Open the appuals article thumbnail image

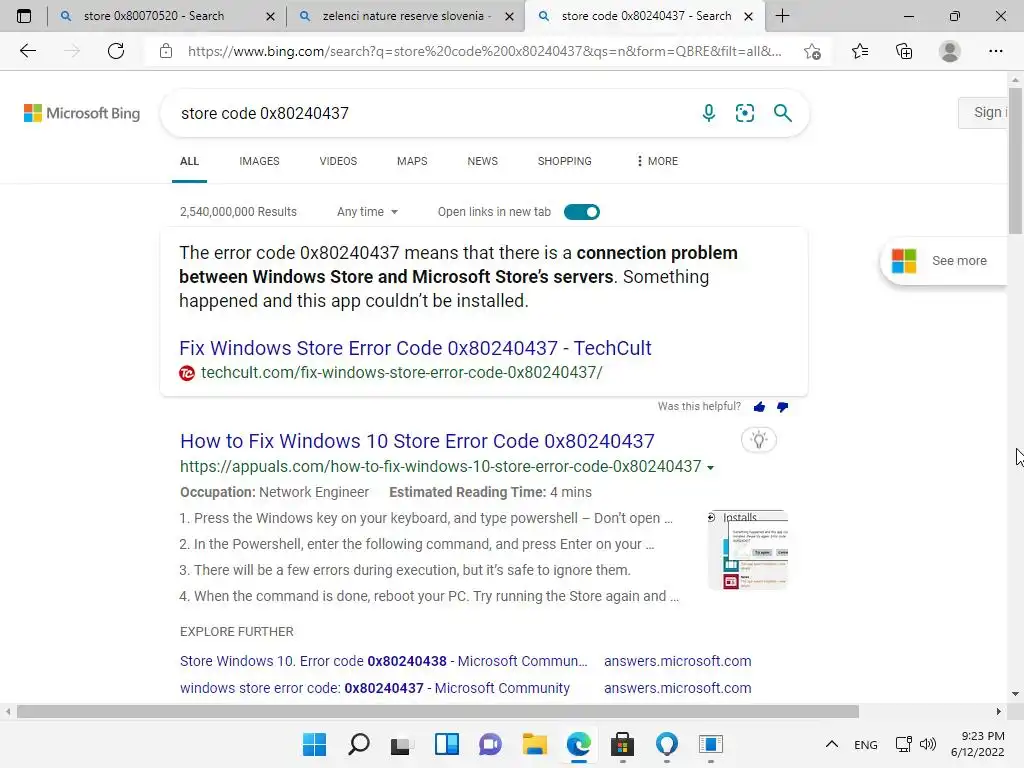[748, 550]
